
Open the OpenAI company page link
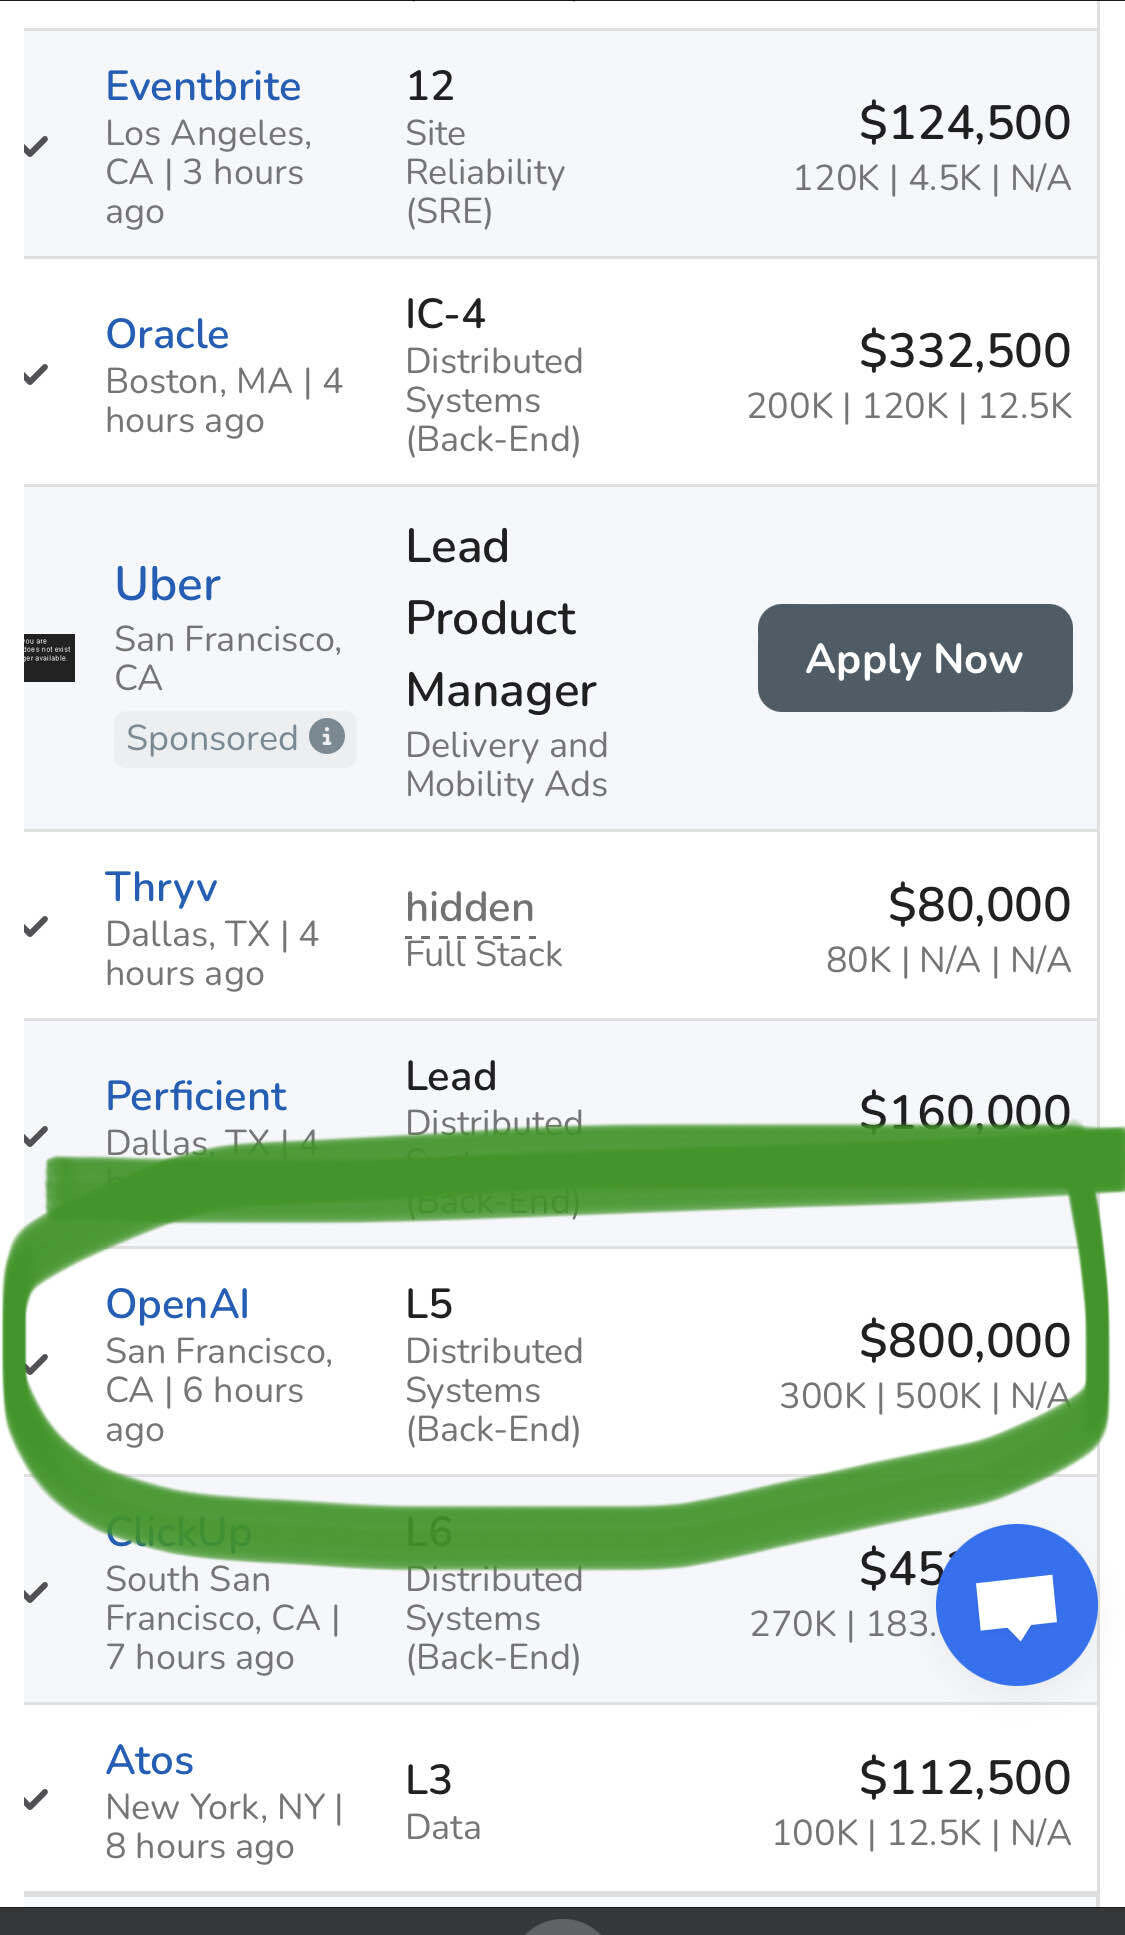click(x=176, y=1303)
